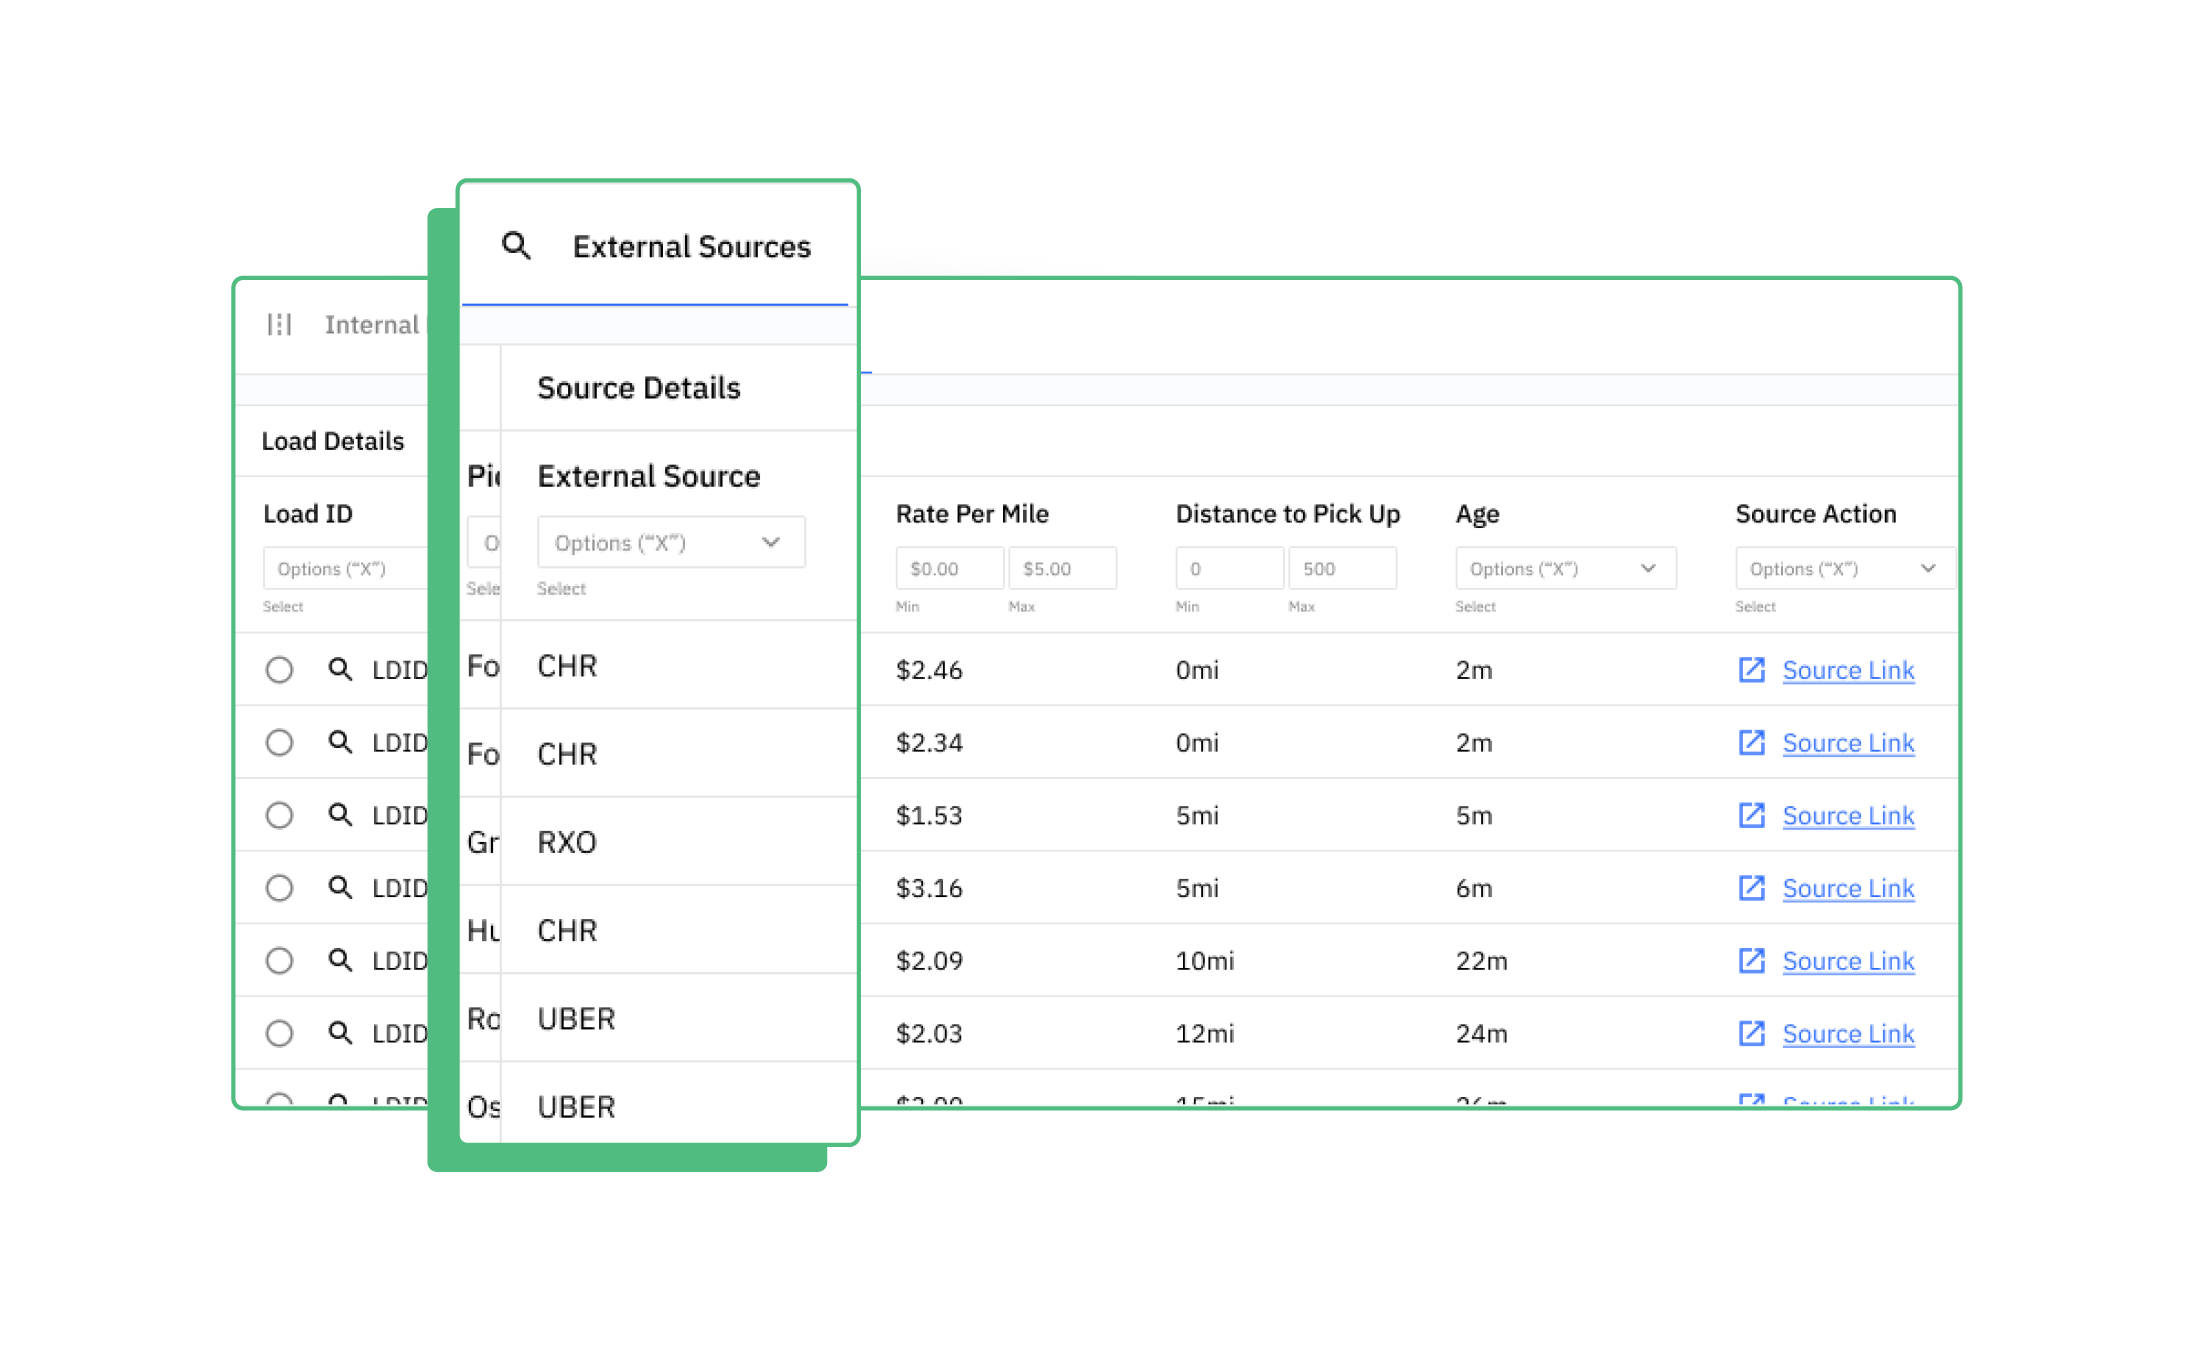Click the Distance to Pick Up max 500 field
This screenshot has width=2194, height=1350.
[x=1340, y=568]
